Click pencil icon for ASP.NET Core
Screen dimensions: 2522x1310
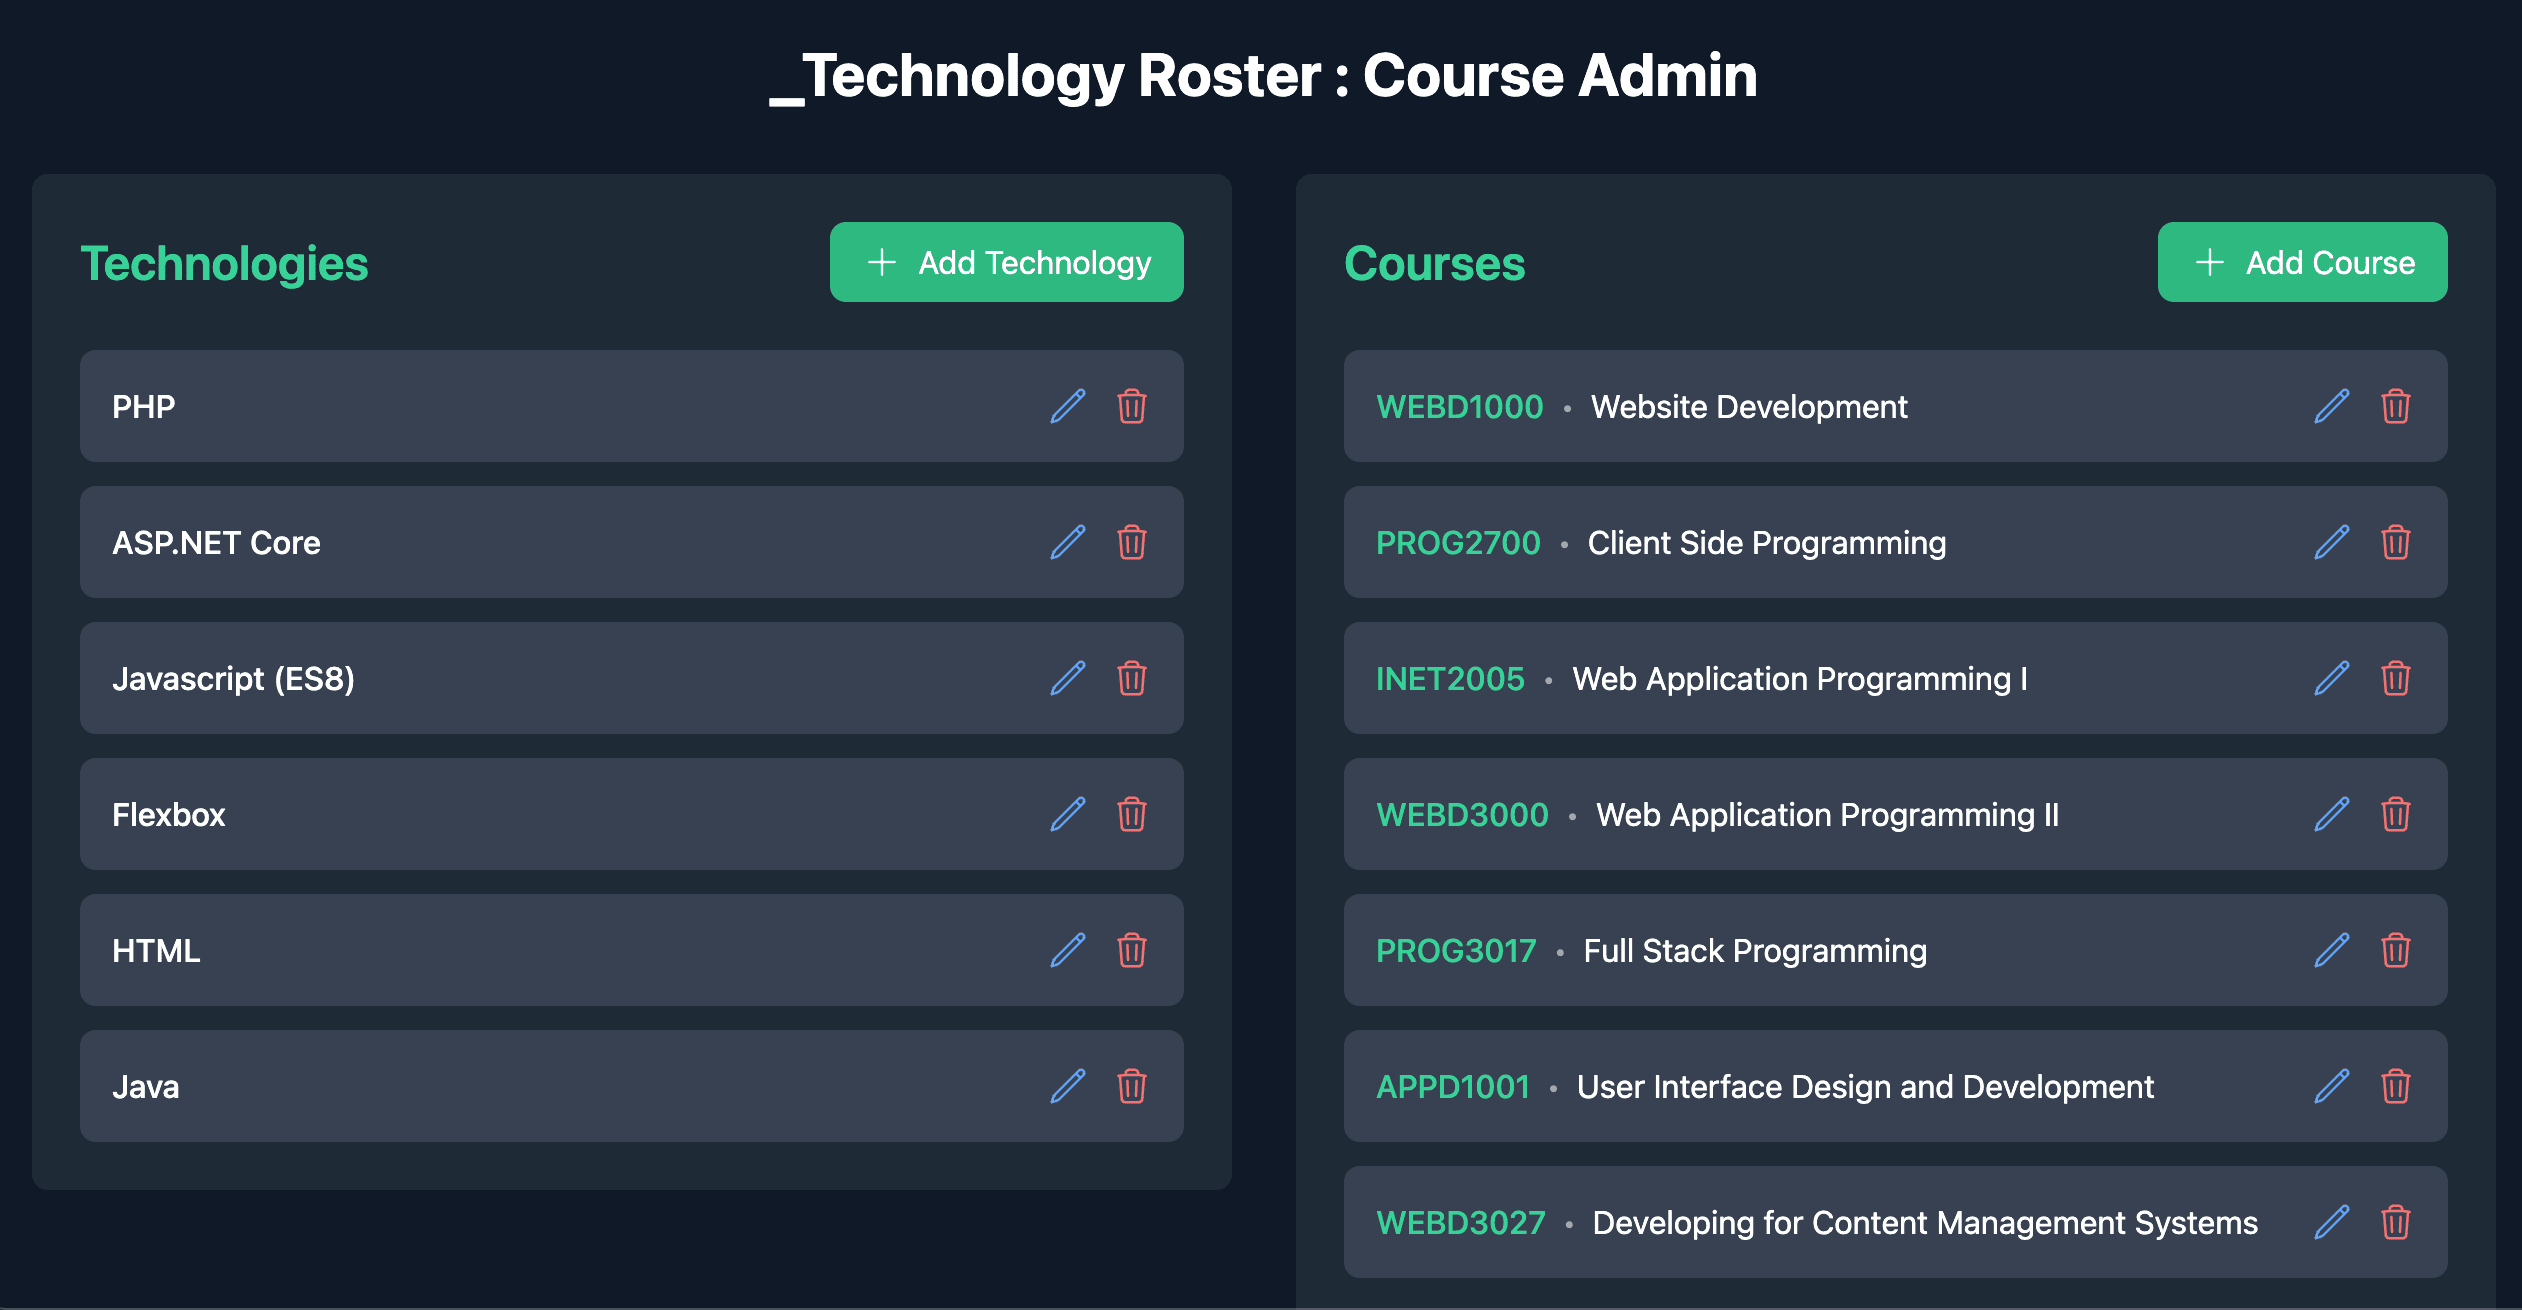click(1067, 542)
